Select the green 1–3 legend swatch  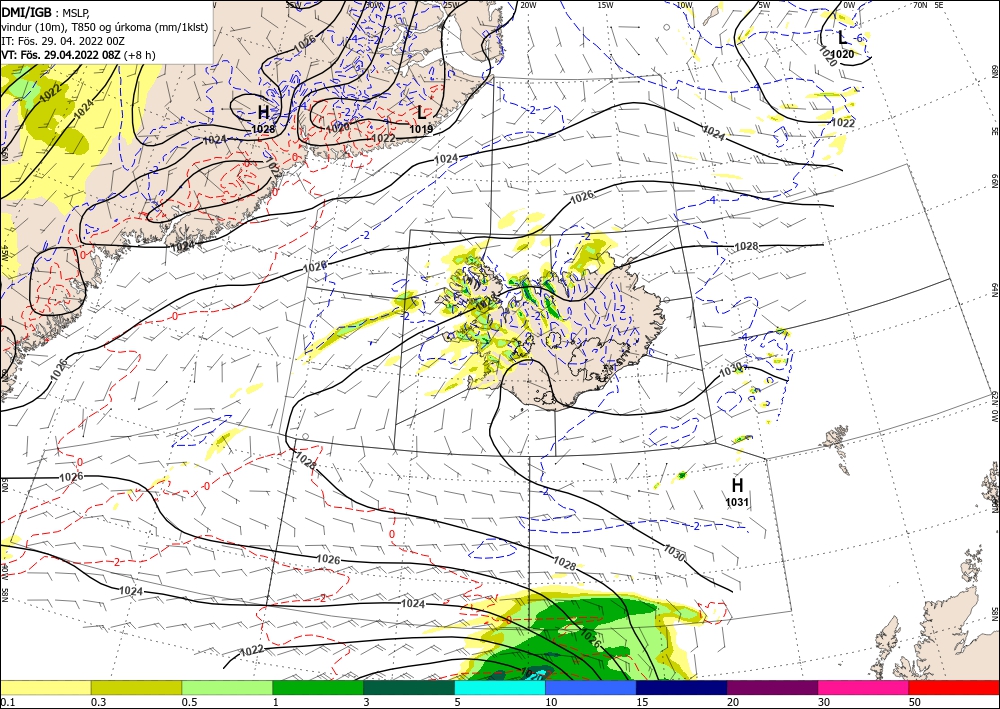318,687
